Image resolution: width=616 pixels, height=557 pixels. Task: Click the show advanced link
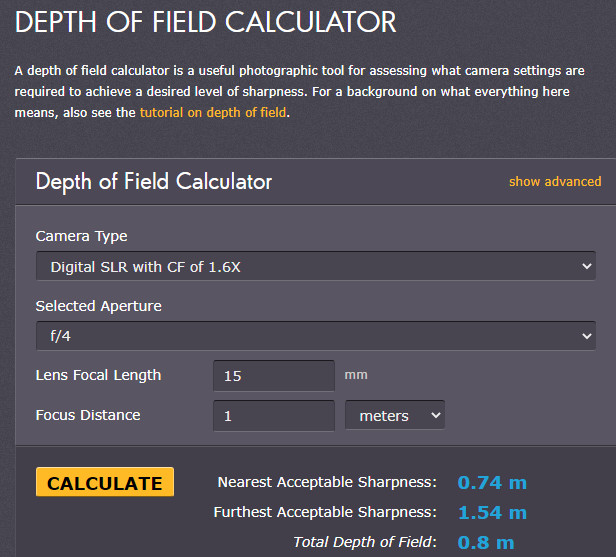tap(555, 181)
